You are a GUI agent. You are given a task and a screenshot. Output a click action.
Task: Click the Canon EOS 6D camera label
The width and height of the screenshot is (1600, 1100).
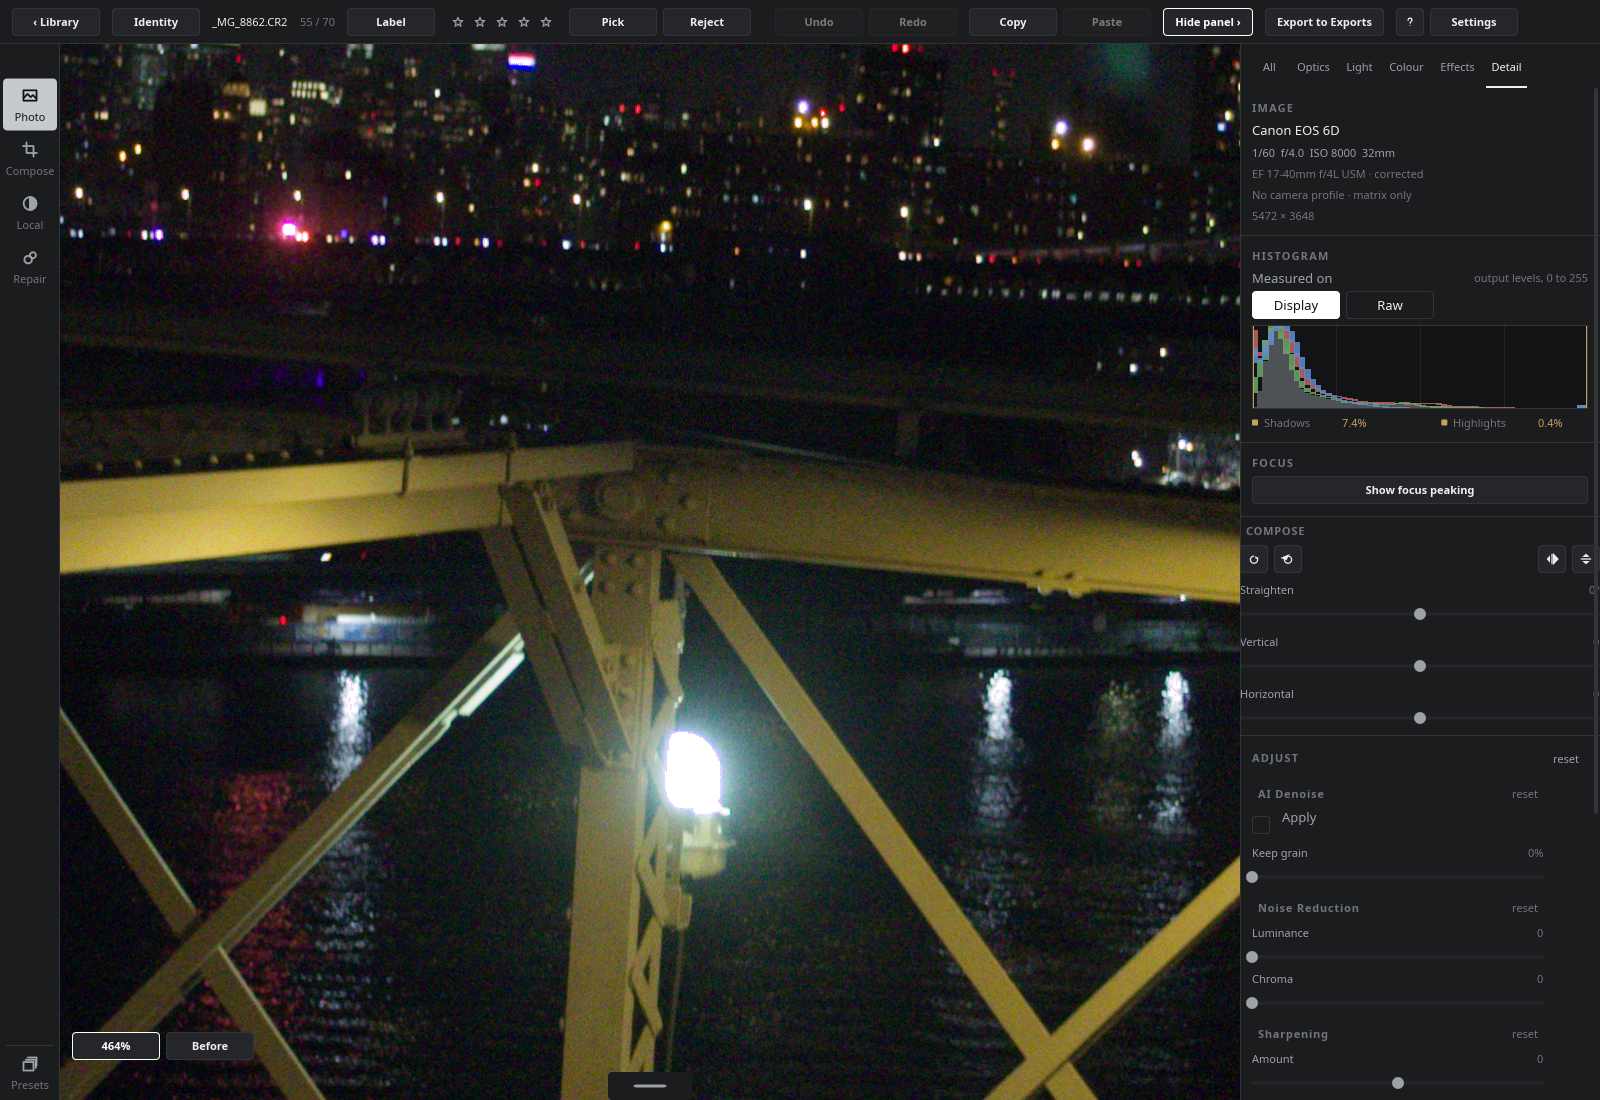1295,130
